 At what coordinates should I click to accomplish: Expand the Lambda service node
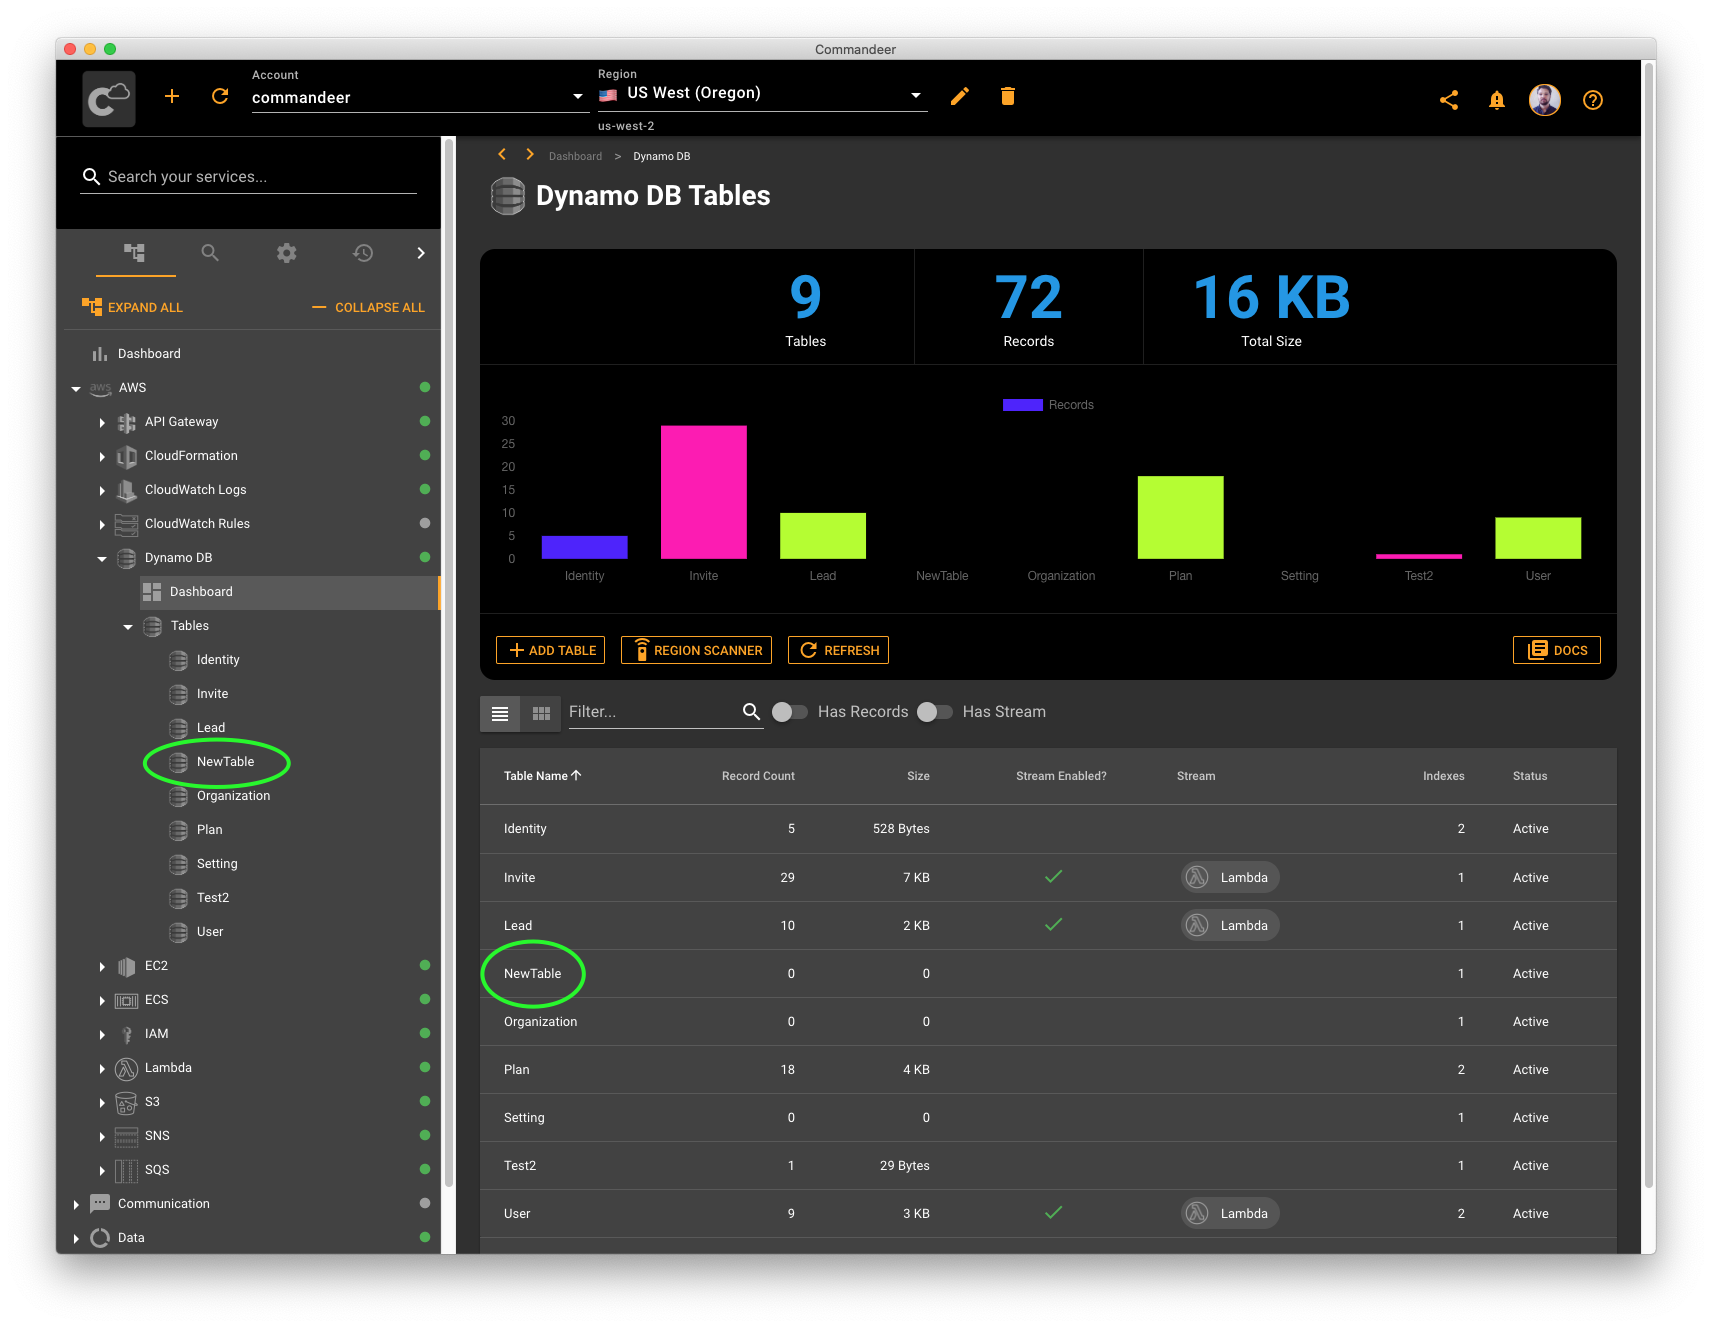point(102,1068)
